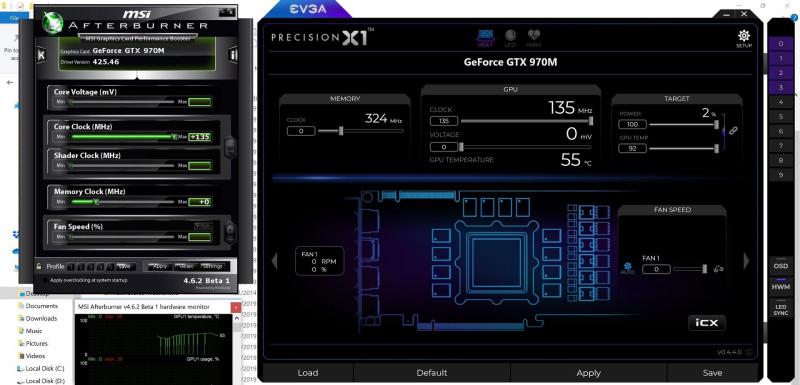Adjust the Afterburner Memory Clock slider

tap(122, 202)
